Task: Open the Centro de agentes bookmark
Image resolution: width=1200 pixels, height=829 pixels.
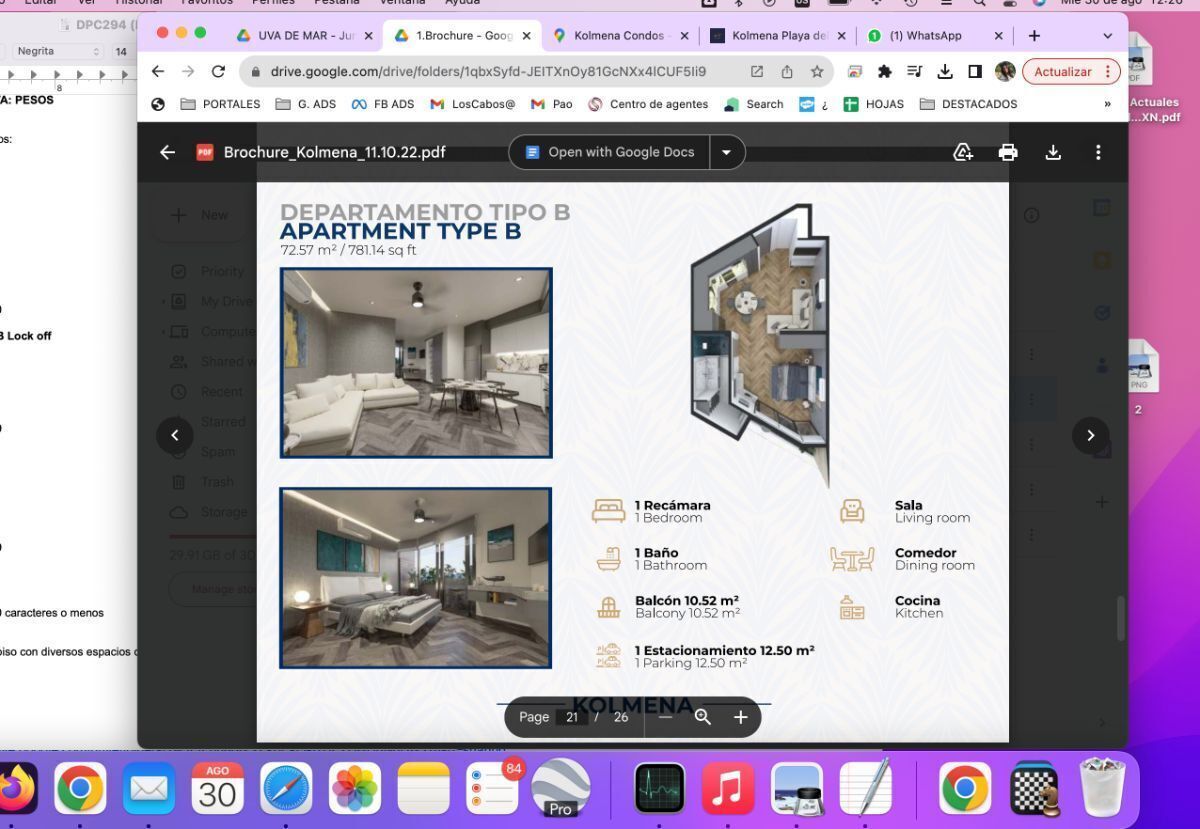Action: [x=648, y=104]
